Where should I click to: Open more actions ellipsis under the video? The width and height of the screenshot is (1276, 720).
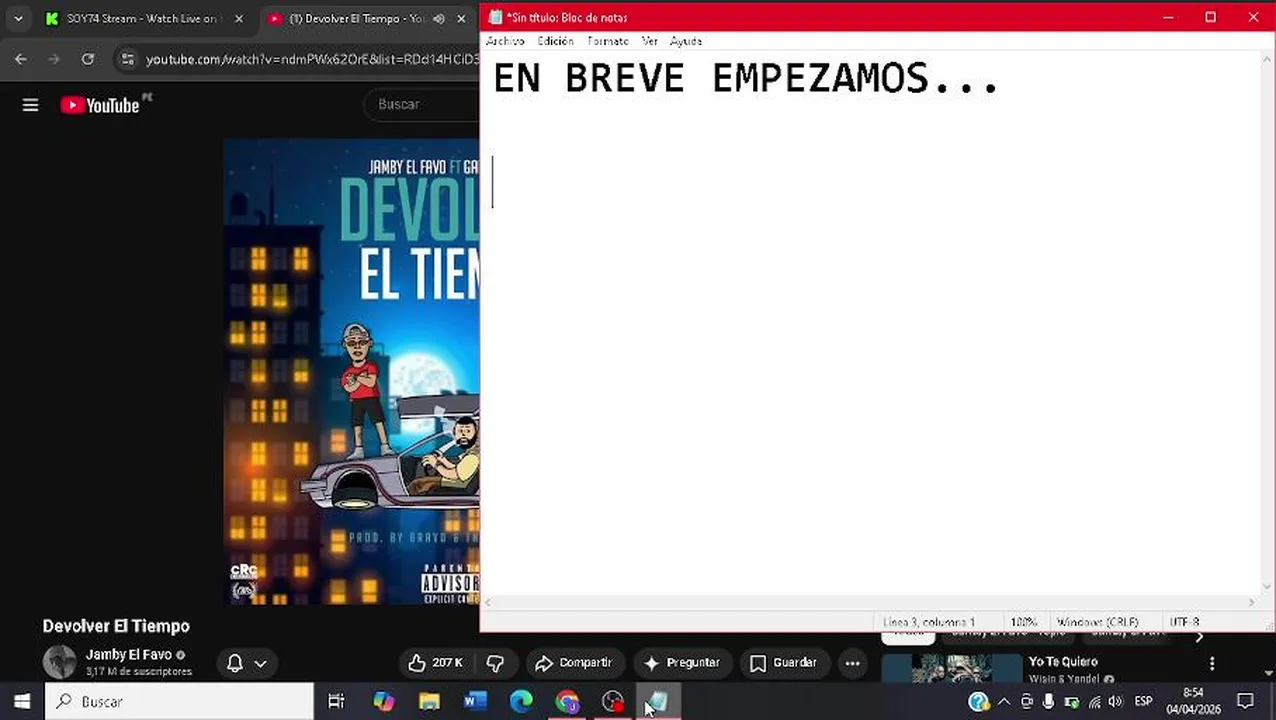coord(852,663)
